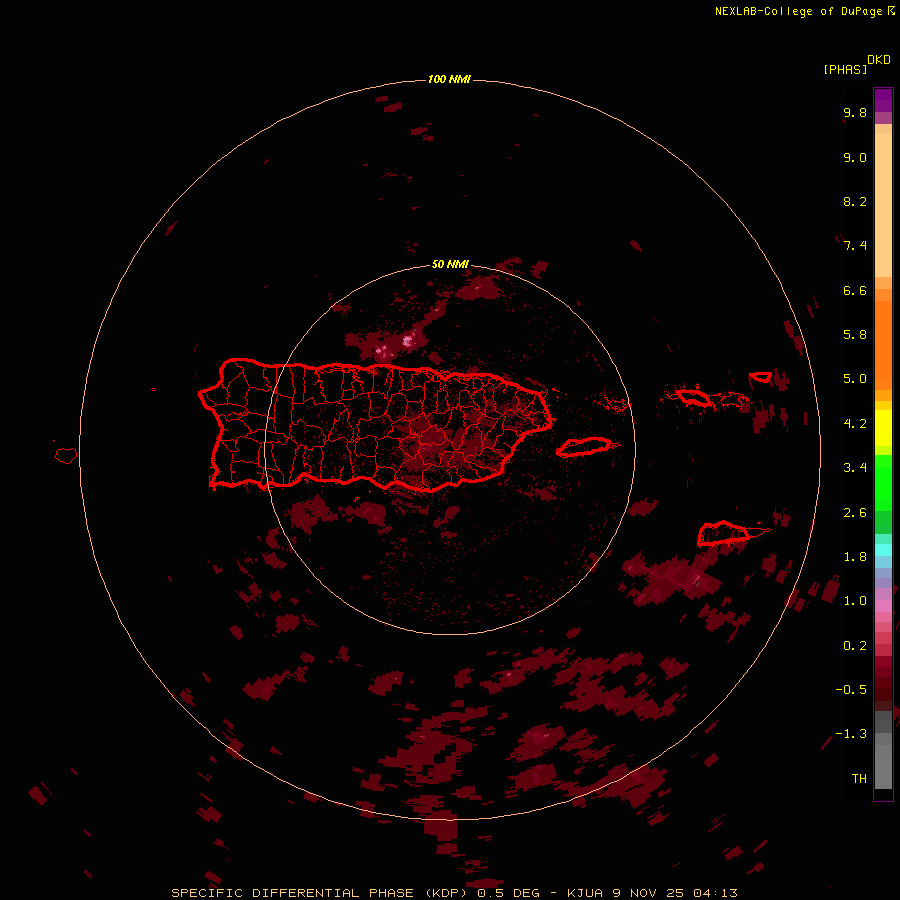Click the 3.4 value on the color scale
This screenshot has width=900, height=900.
pyautogui.click(x=855, y=468)
